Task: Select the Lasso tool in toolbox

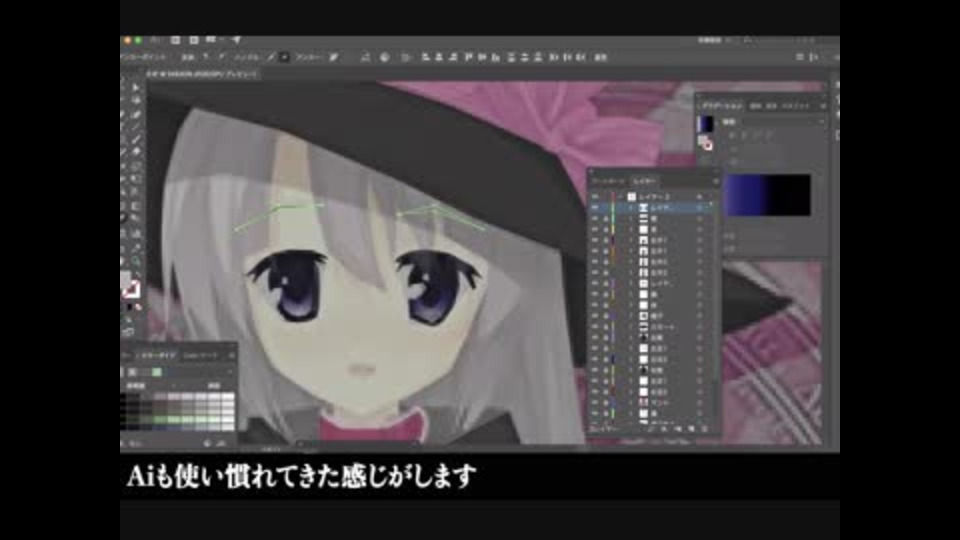Action: (x=136, y=101)
